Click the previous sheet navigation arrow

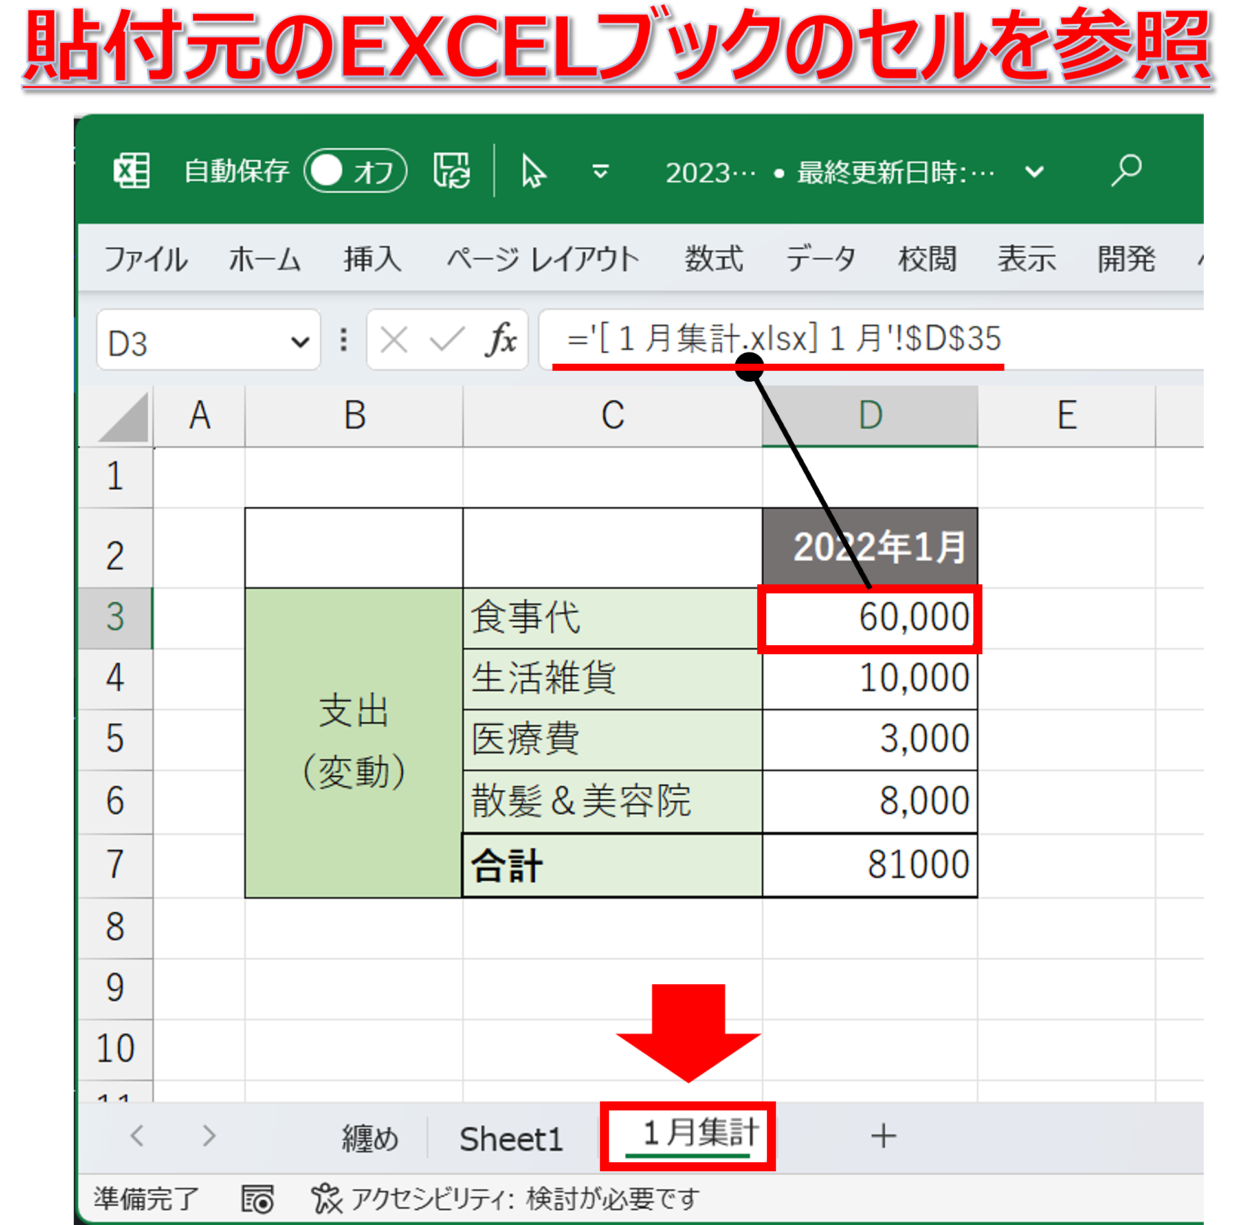pos(137,1136)
